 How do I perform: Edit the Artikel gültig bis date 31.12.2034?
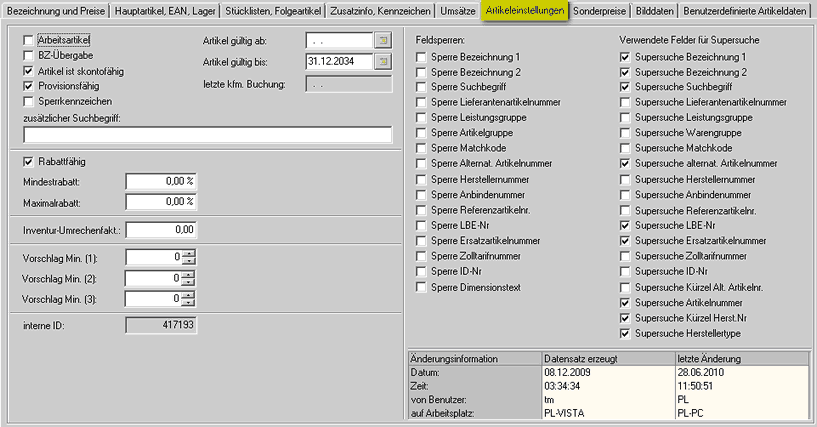tap(340, 61)
